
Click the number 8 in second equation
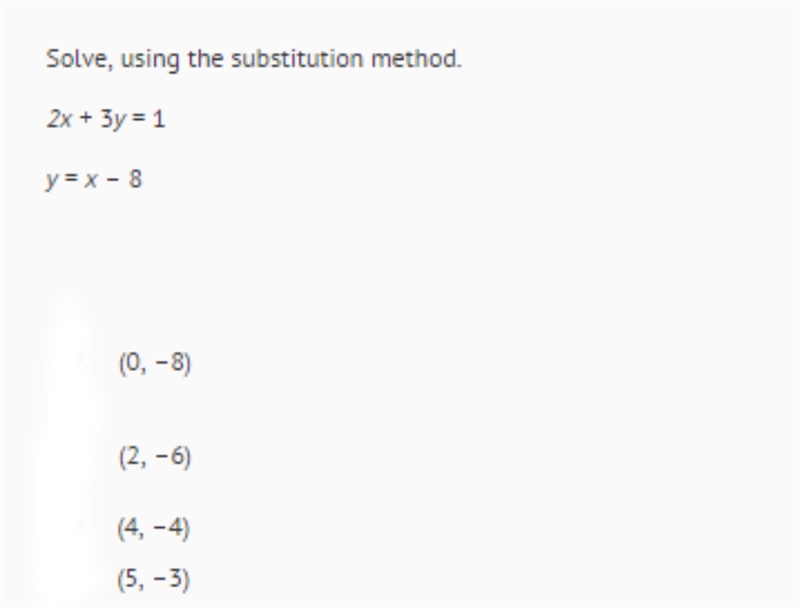click(x=135, y=179)
